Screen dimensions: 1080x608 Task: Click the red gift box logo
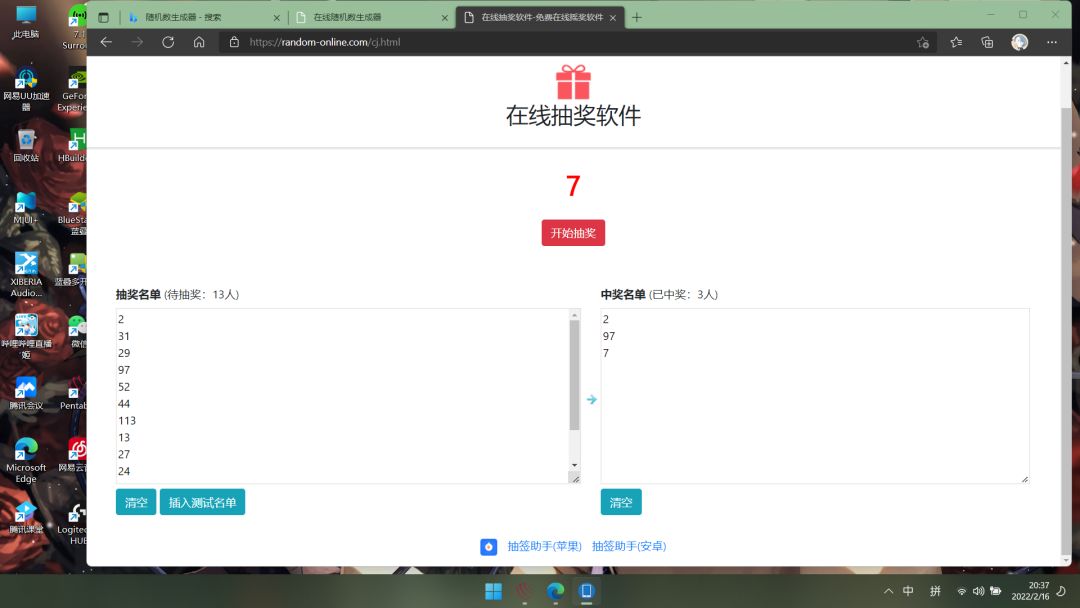click(573, 82)
